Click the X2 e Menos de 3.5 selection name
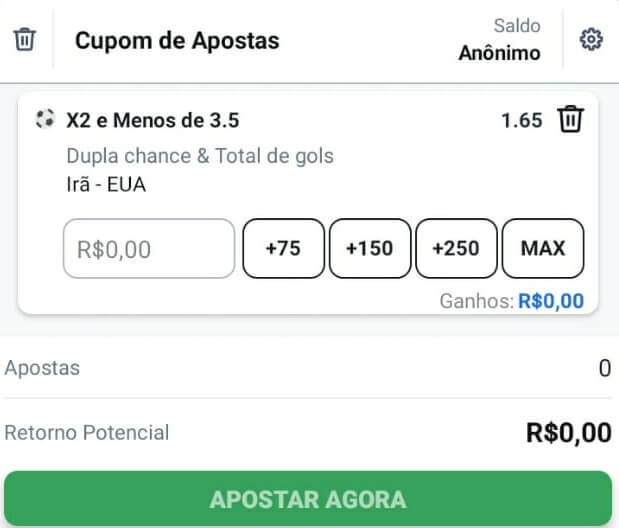 [153, 120]
